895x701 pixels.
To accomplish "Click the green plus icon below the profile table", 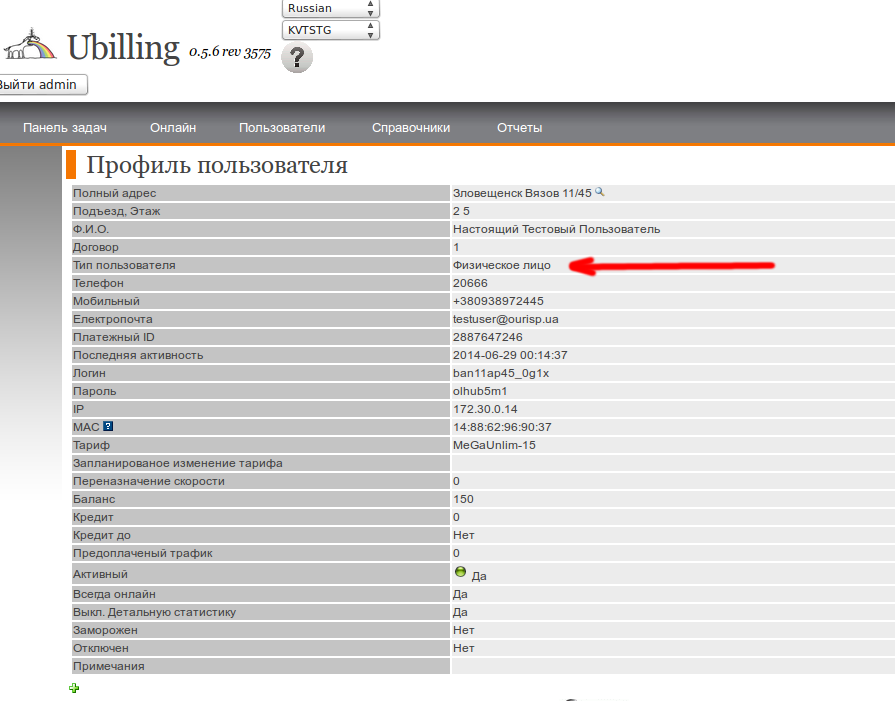I will coord(74,688).
